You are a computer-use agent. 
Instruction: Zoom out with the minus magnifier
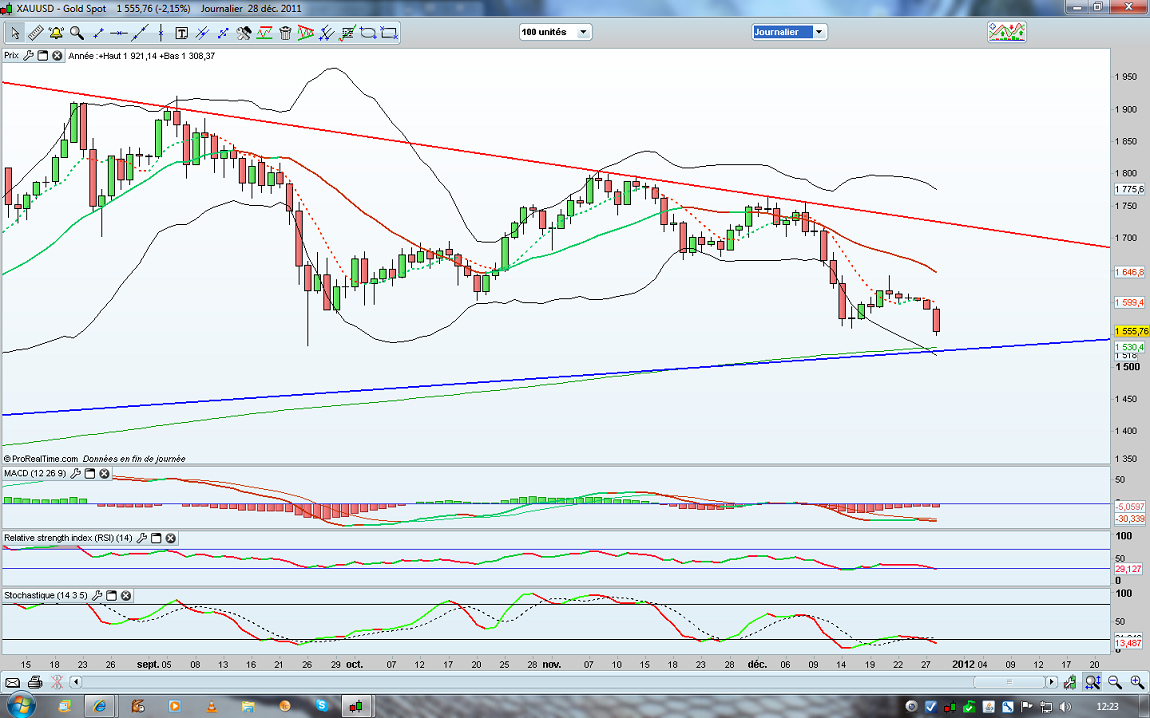pyautogui.click(x=1115, y=683)
